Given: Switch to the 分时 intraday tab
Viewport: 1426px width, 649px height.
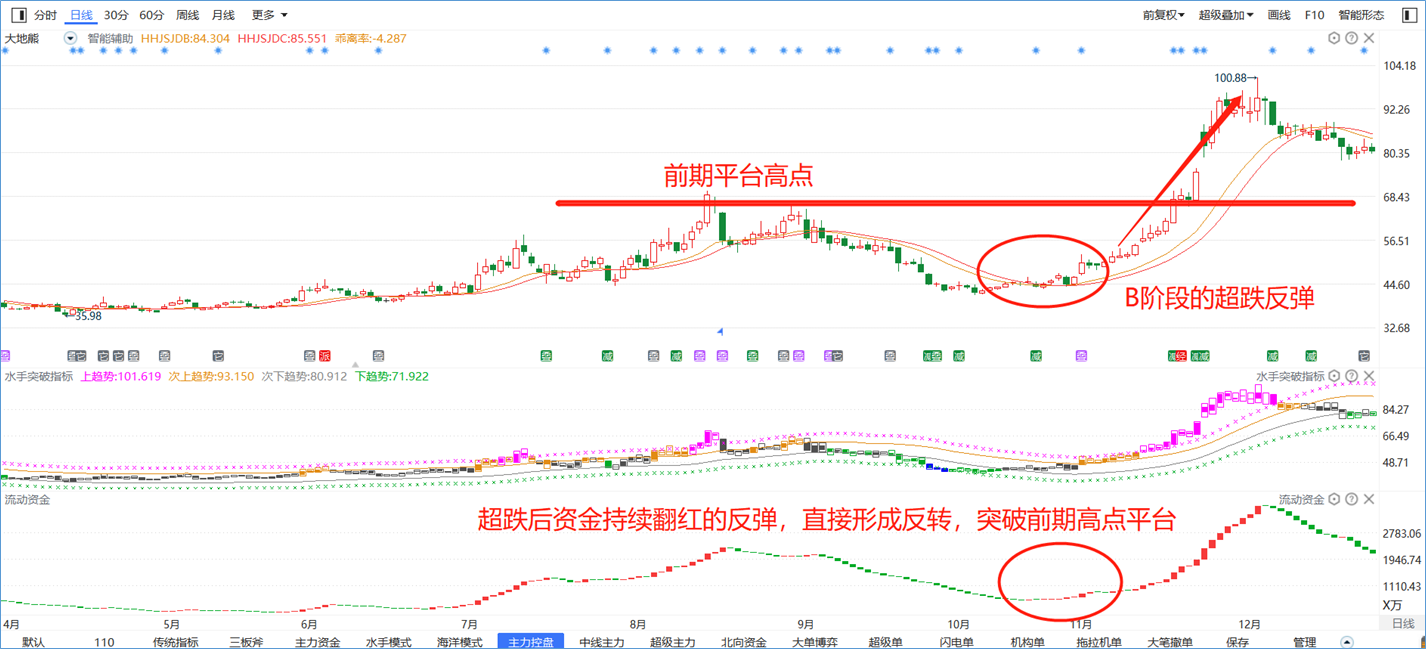Looking at the screenshot, I should tap(45, 15).
